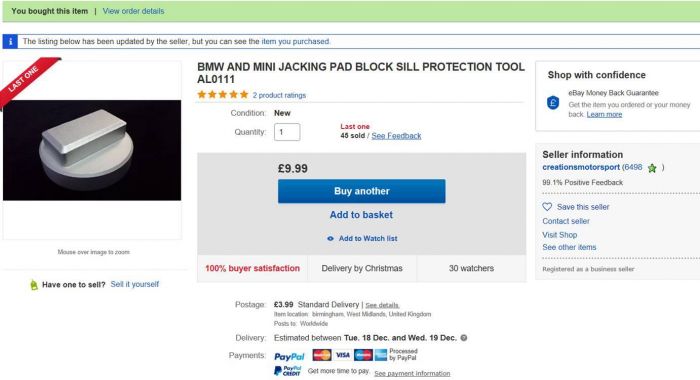This screenshot has width=700, height=380.
Task: Click the PayPal Credit logo
Action: coord(288,371)
